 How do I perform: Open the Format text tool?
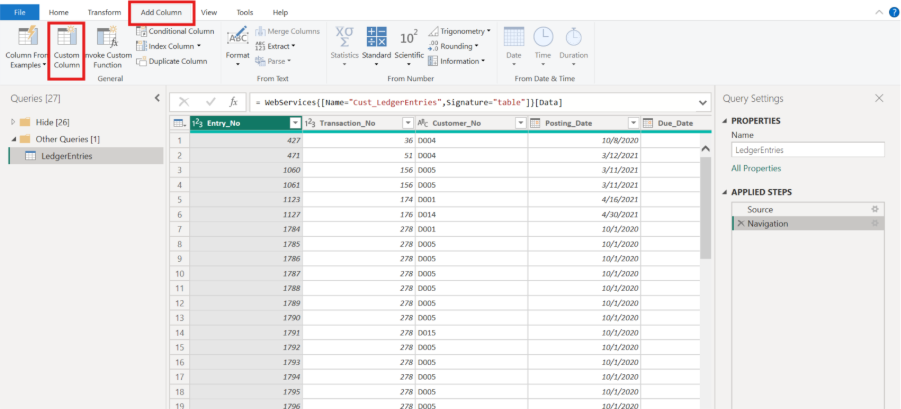pyautogui.click(x=237, y=44)
